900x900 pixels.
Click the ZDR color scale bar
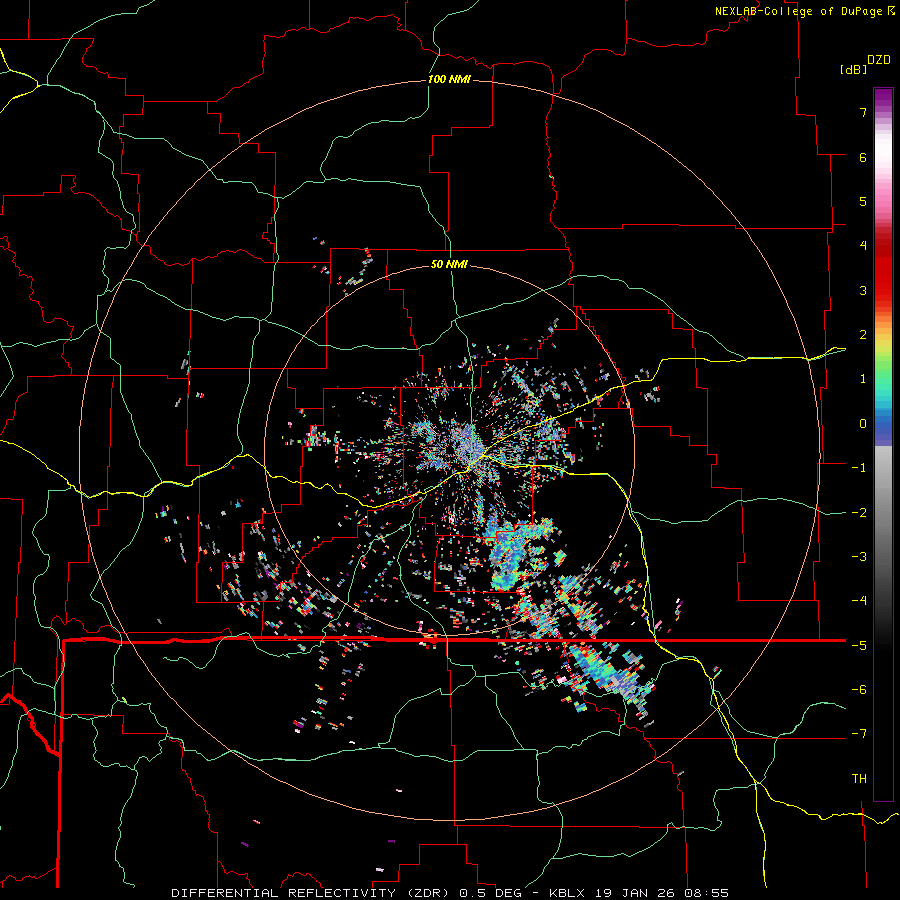click(x=883, y=444)
